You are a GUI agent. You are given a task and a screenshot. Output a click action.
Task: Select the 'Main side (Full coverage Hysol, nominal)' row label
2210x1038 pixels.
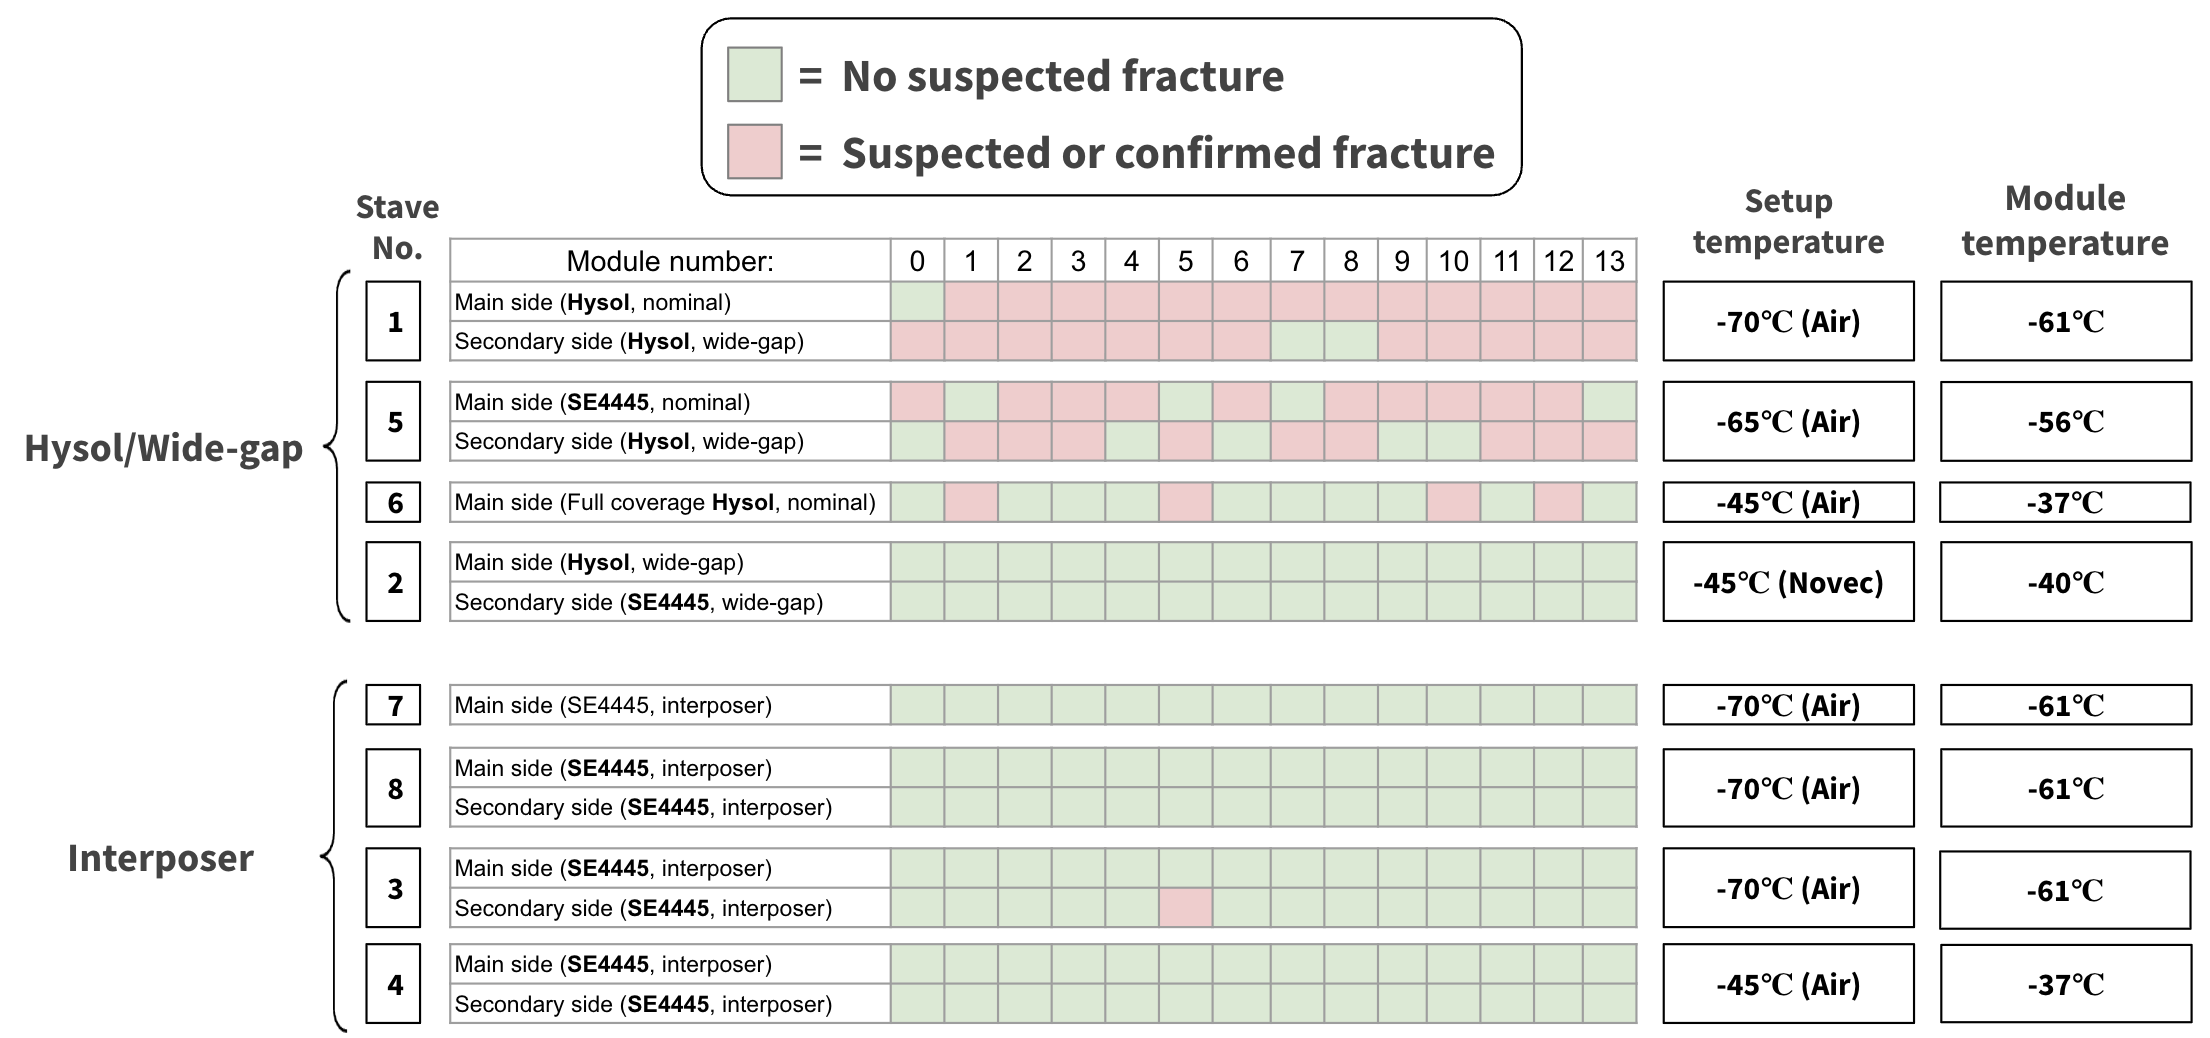pyautogui.click(x=665, y=502)
